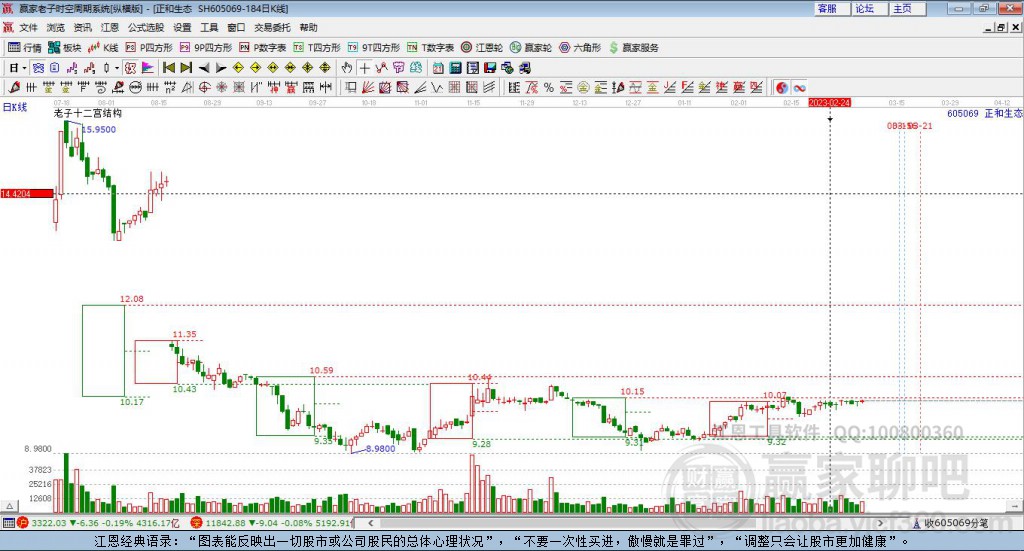Click the truck icon in toolbar
The image size is (1024, 551).
click(524, 68)
